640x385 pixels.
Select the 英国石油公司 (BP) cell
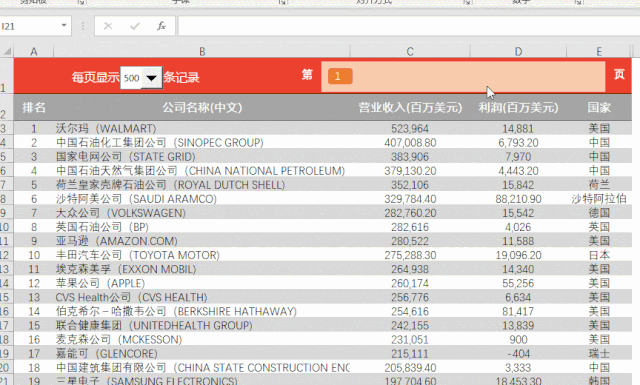(202, 227)
